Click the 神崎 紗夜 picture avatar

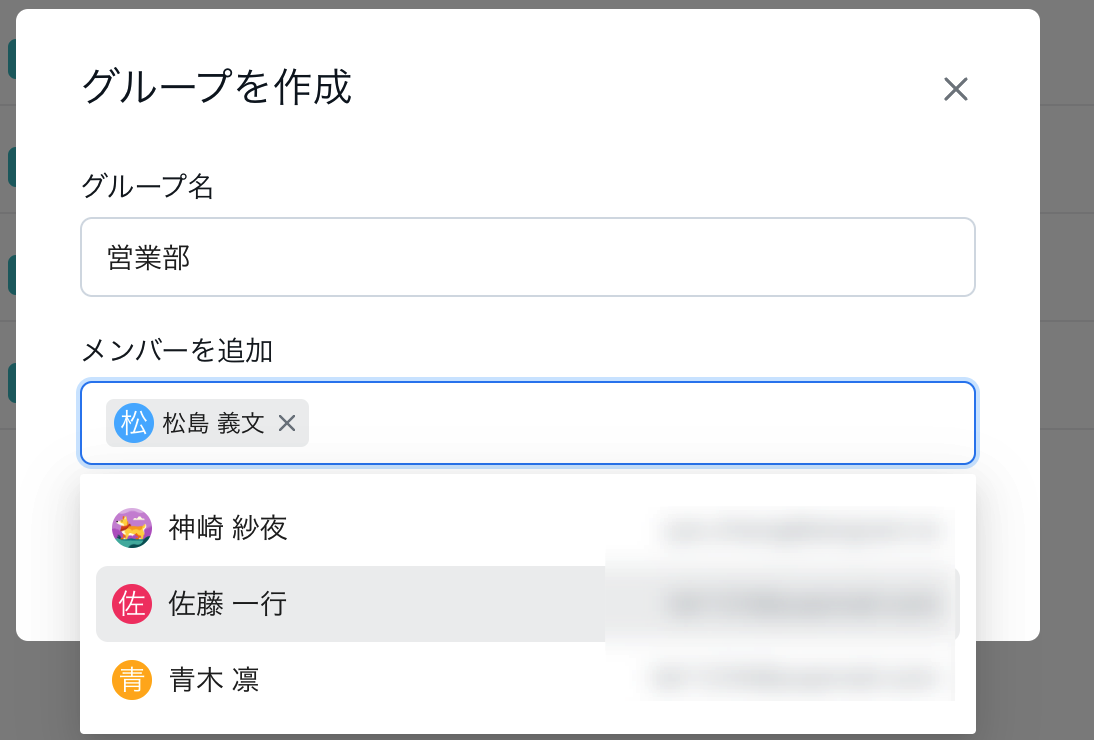point(132,528)
